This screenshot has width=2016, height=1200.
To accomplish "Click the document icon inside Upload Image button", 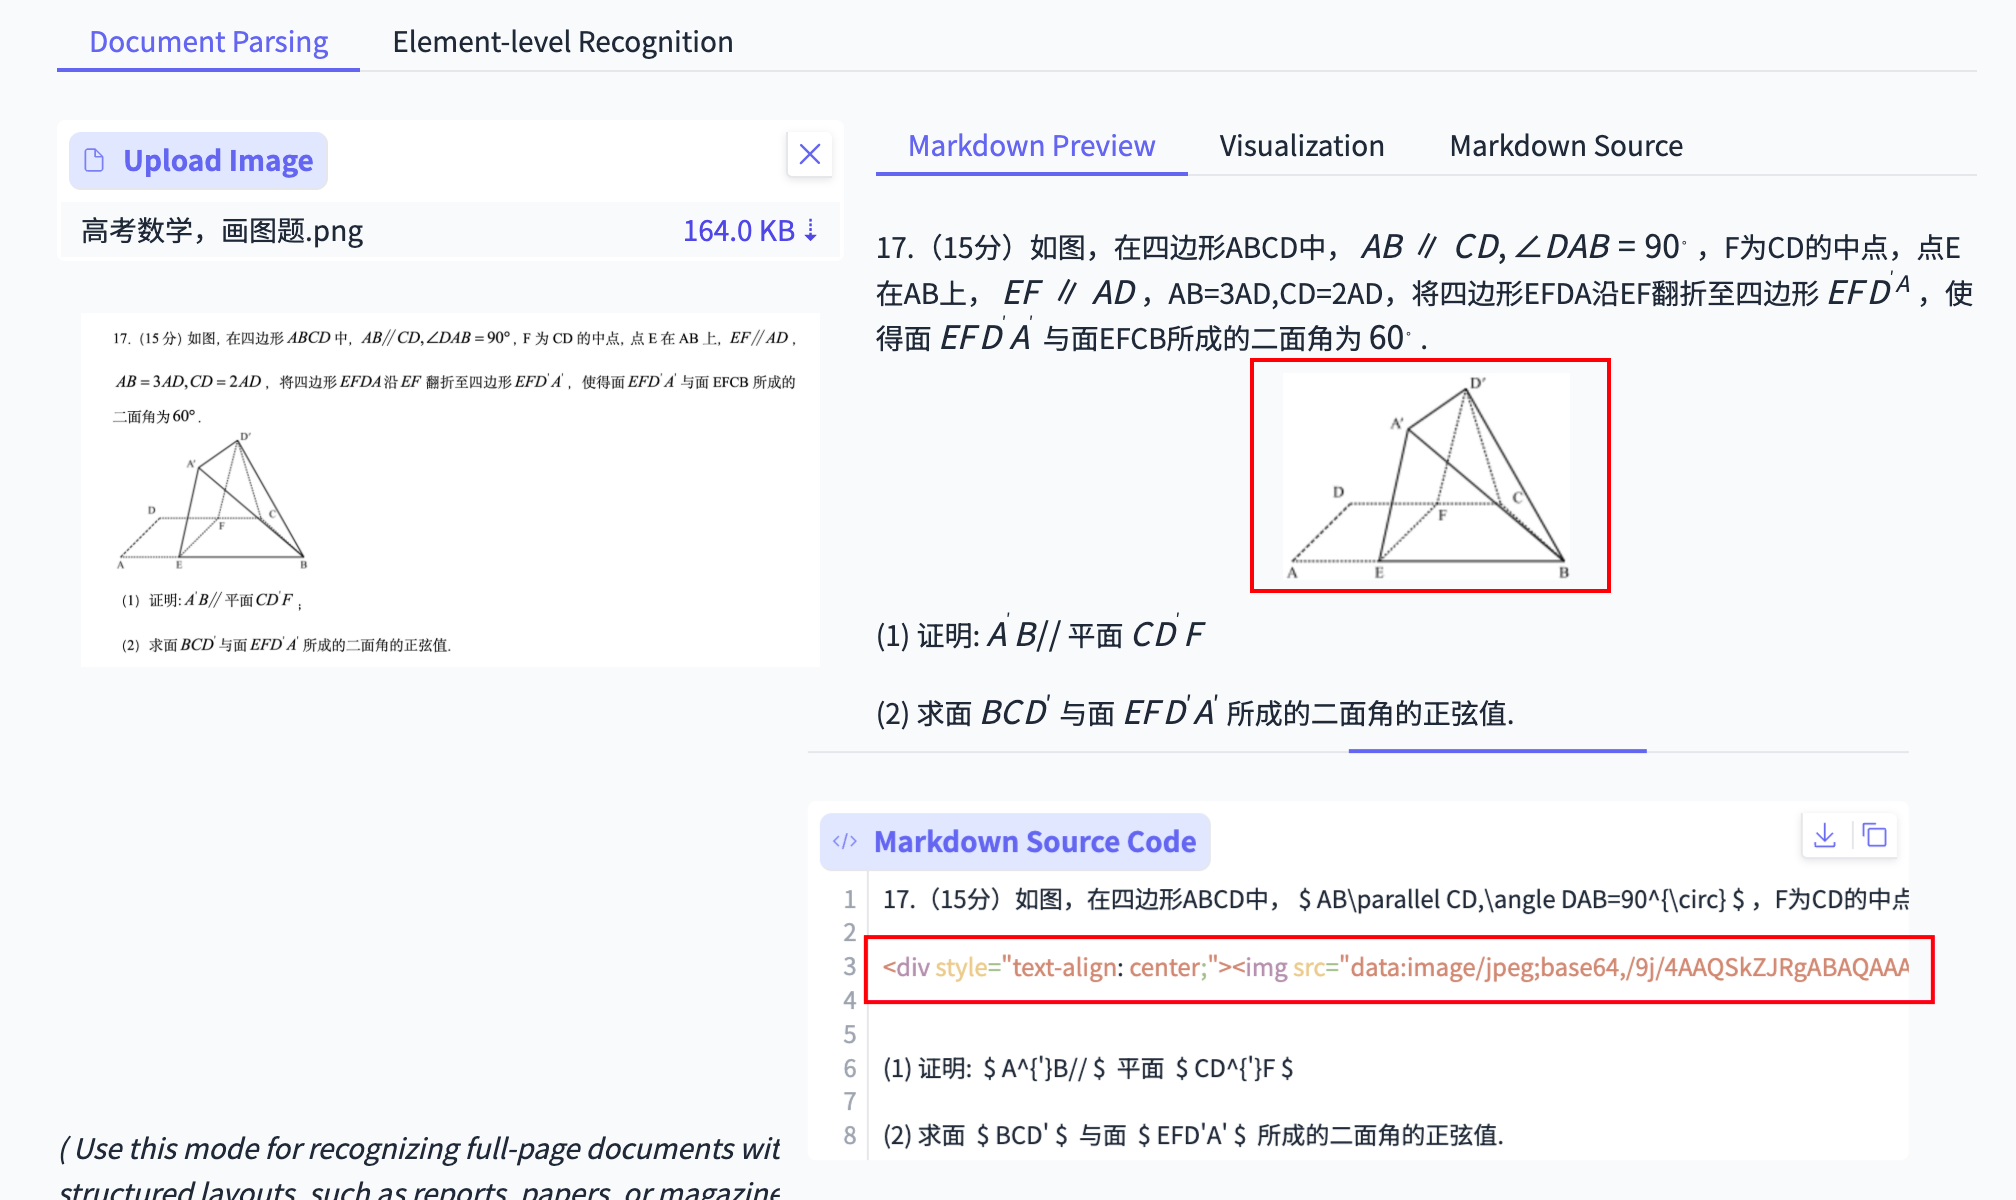I will point(94,160).
